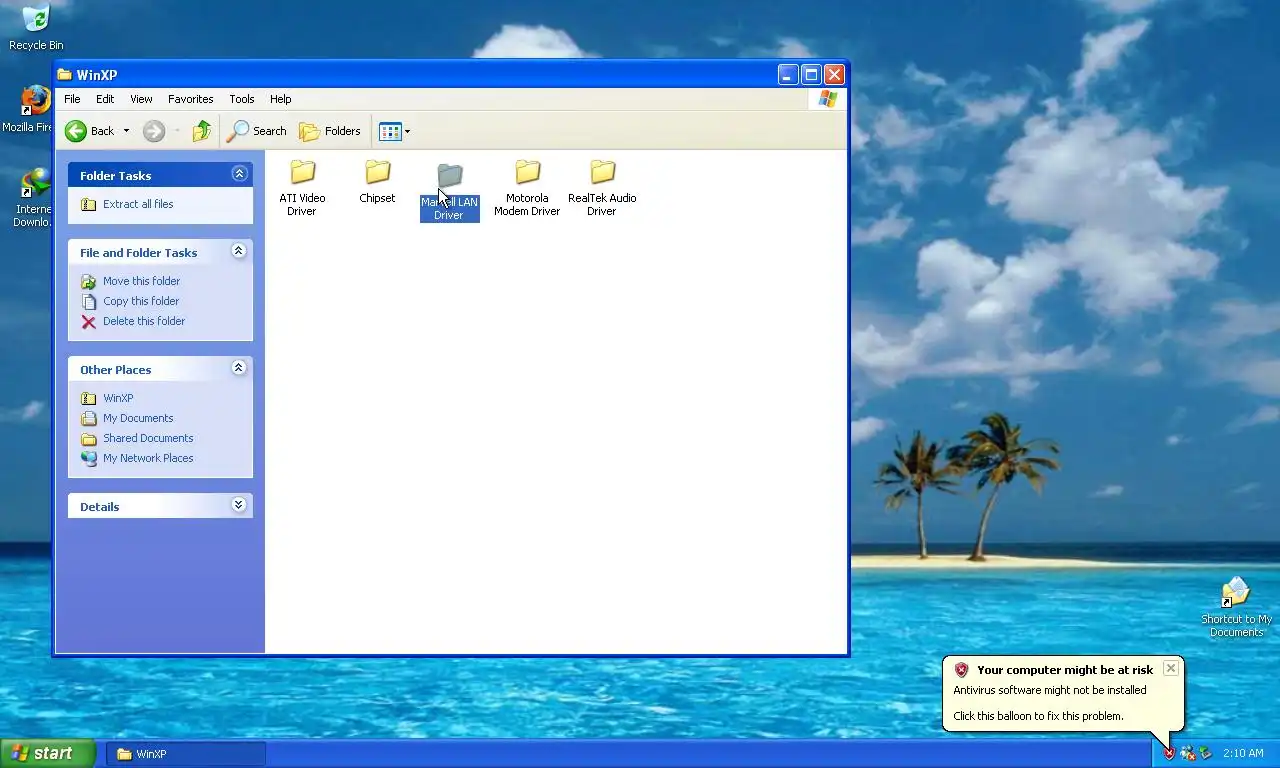
Task: Collapse the Other Places panel
Action: [239, 368]
